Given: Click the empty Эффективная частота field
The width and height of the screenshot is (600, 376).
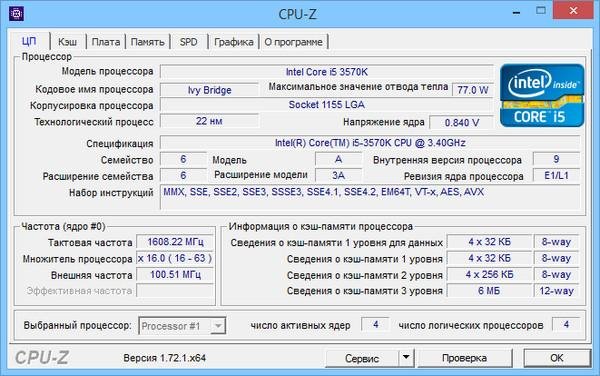Looking at the screenshot, I should click(x=175, y=291).
